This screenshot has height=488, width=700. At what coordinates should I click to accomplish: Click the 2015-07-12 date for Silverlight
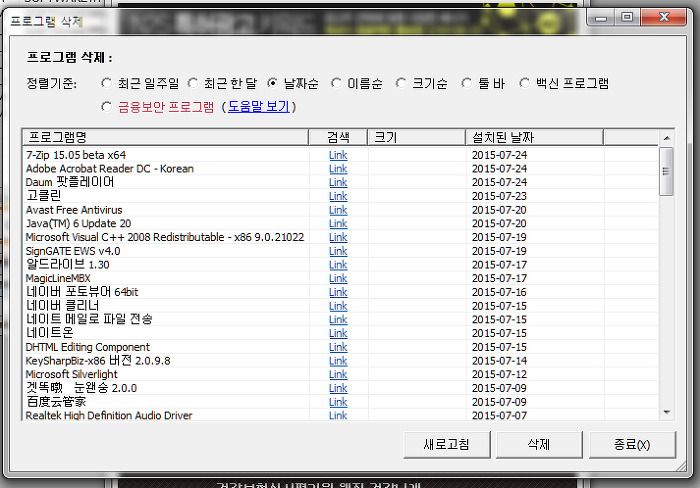tap(499, 374)
